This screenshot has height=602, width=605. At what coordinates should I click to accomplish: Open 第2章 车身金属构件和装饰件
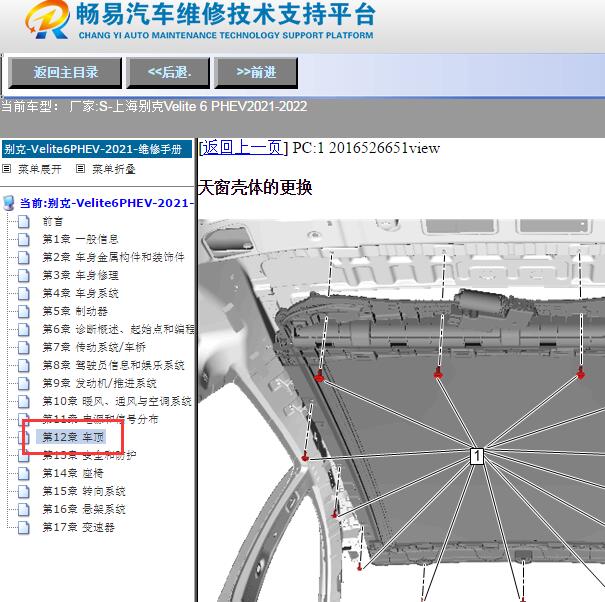[x=113, y=257]
